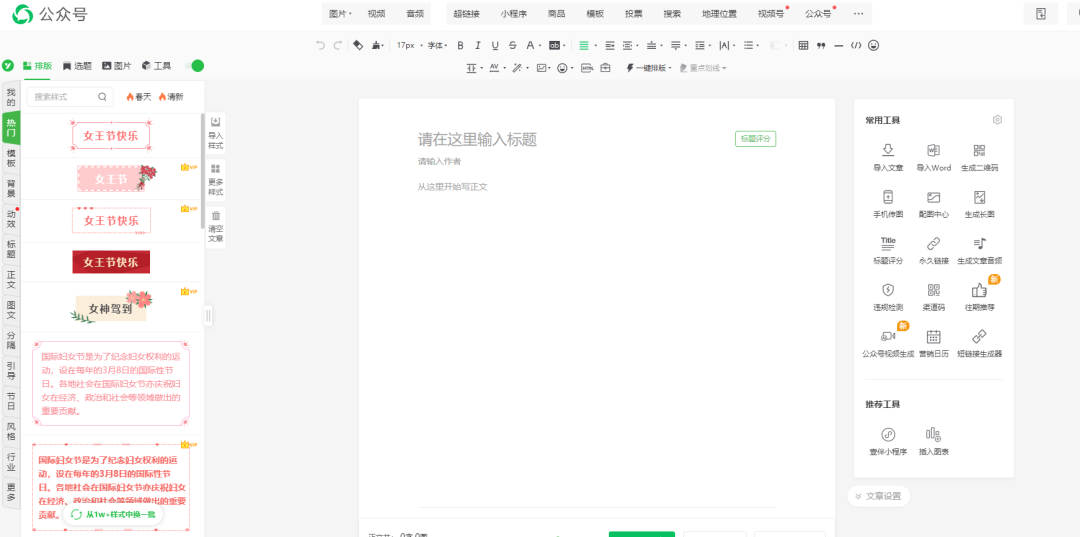
Task: Click the 从1w+样式中换一批 button
Action: pyautogui.click(x=114, y=514)
